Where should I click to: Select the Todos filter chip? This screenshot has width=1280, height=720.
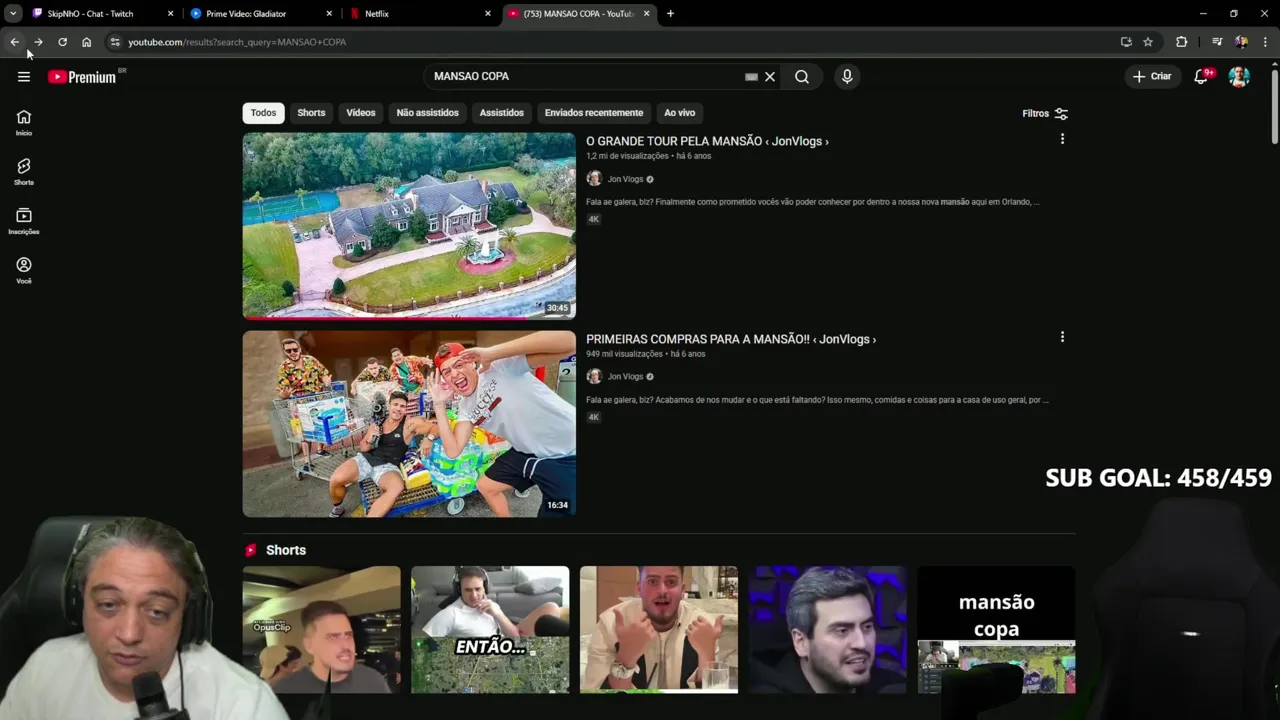click(x=263, y=113)
